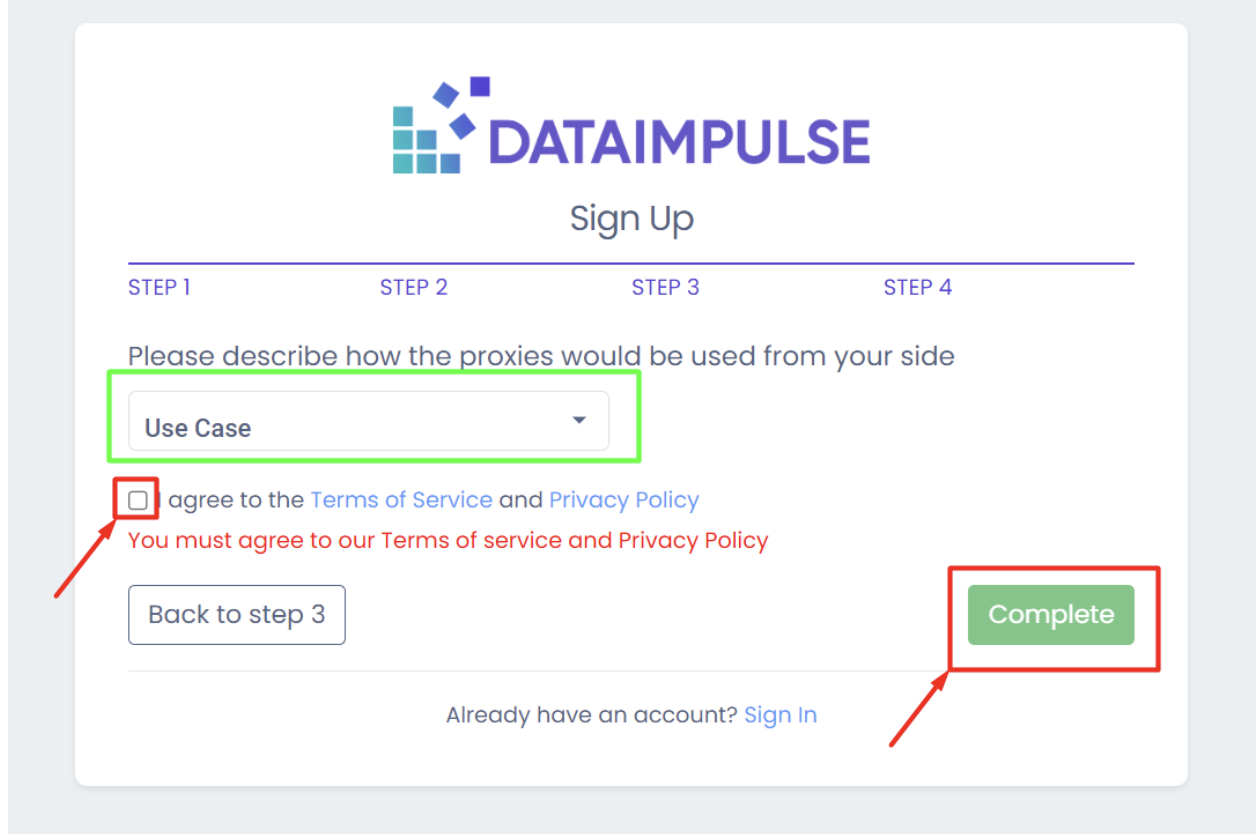Screen dimensions: 1256x834
Task: Click the green Complete button
Action: [x=1050, y=614]
